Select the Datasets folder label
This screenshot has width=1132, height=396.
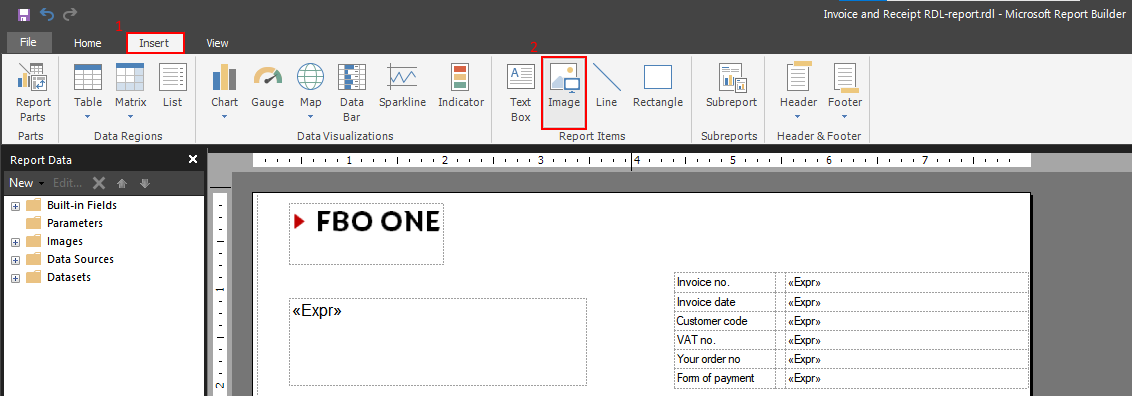click(x=69, y=277)
